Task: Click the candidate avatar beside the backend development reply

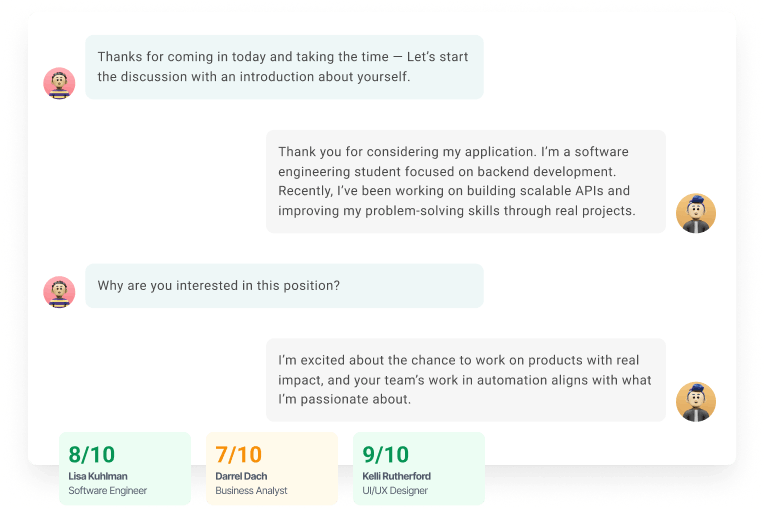Action: click(695, 213)
